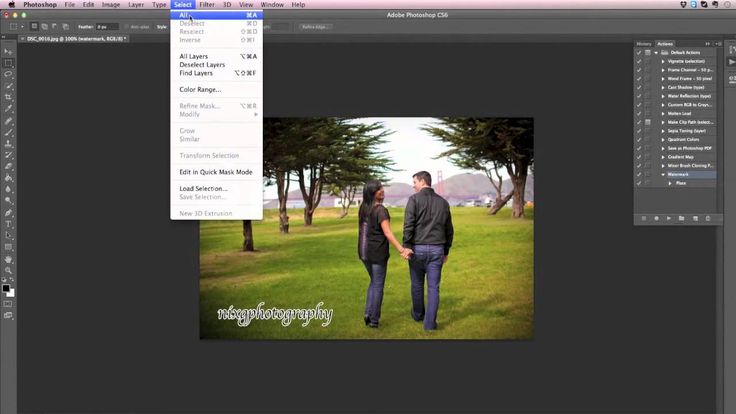
Task: Play selected action in Actions panel
Action: point(669,219)
